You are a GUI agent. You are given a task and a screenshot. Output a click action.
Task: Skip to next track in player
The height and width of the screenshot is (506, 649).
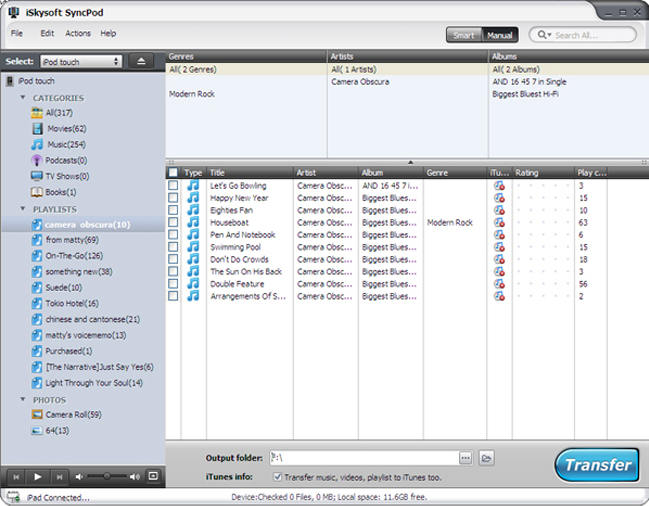(x=60, y=476)
